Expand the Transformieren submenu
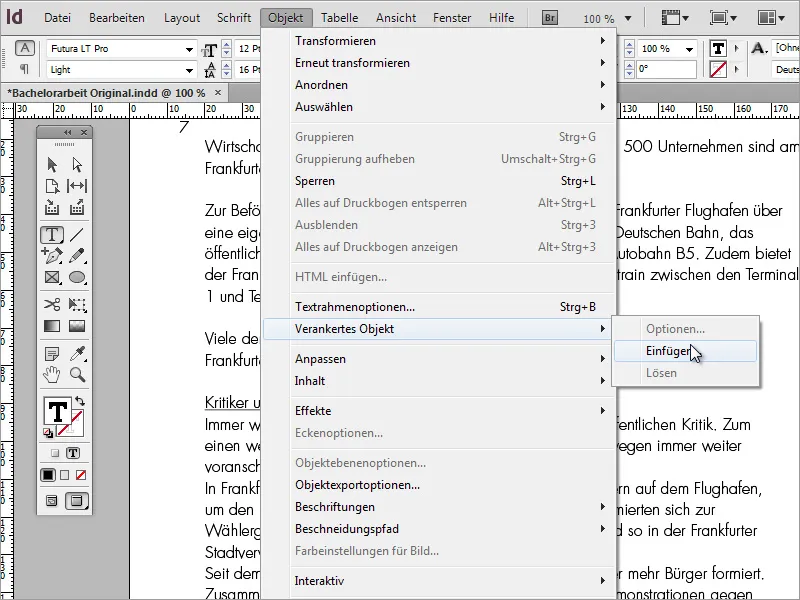 coord(451,41)
